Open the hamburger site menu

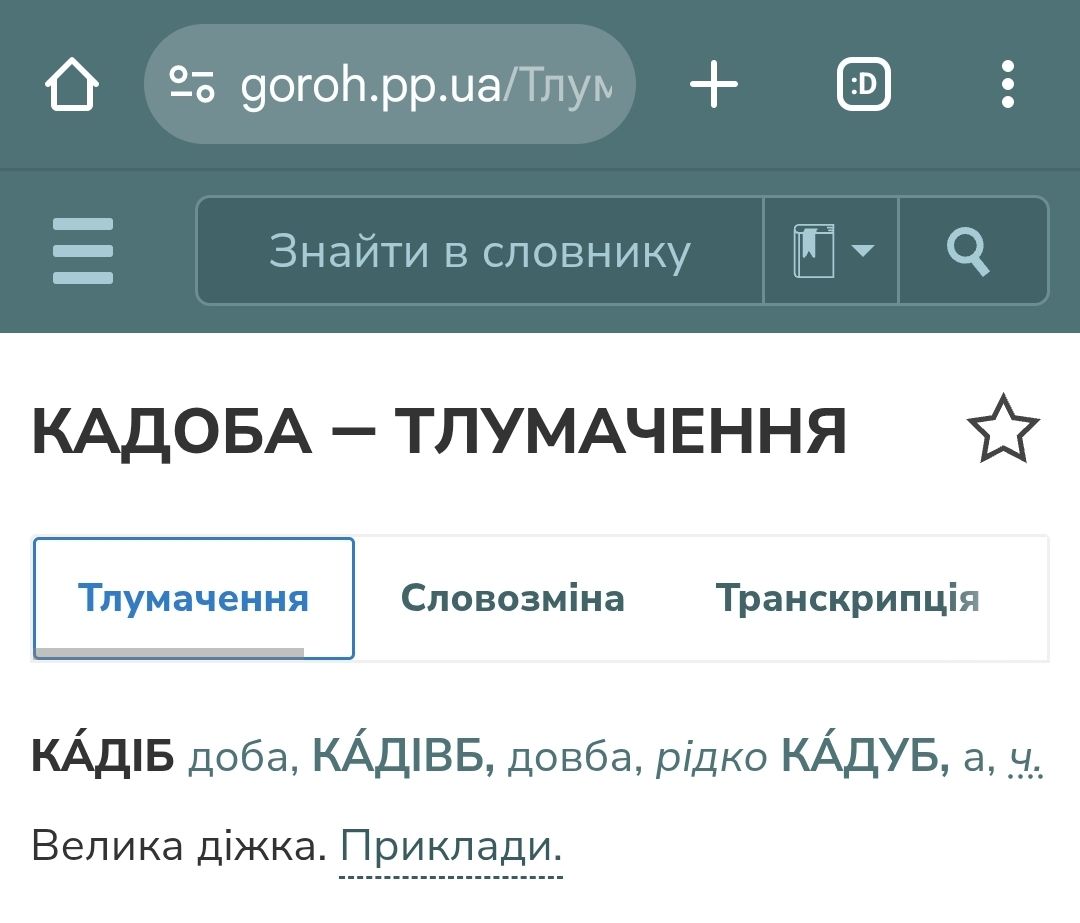pos(83,251)
